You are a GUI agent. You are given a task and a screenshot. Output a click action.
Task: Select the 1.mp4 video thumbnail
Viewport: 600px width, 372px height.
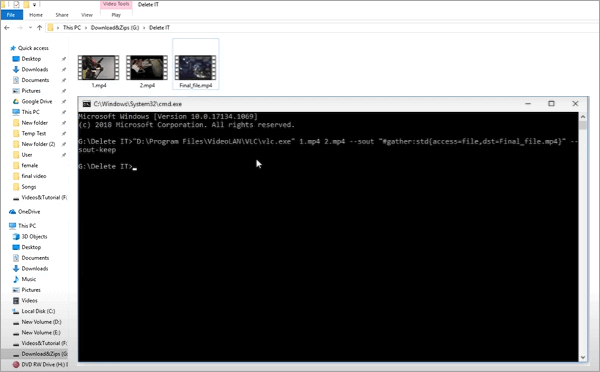[99, 68]
